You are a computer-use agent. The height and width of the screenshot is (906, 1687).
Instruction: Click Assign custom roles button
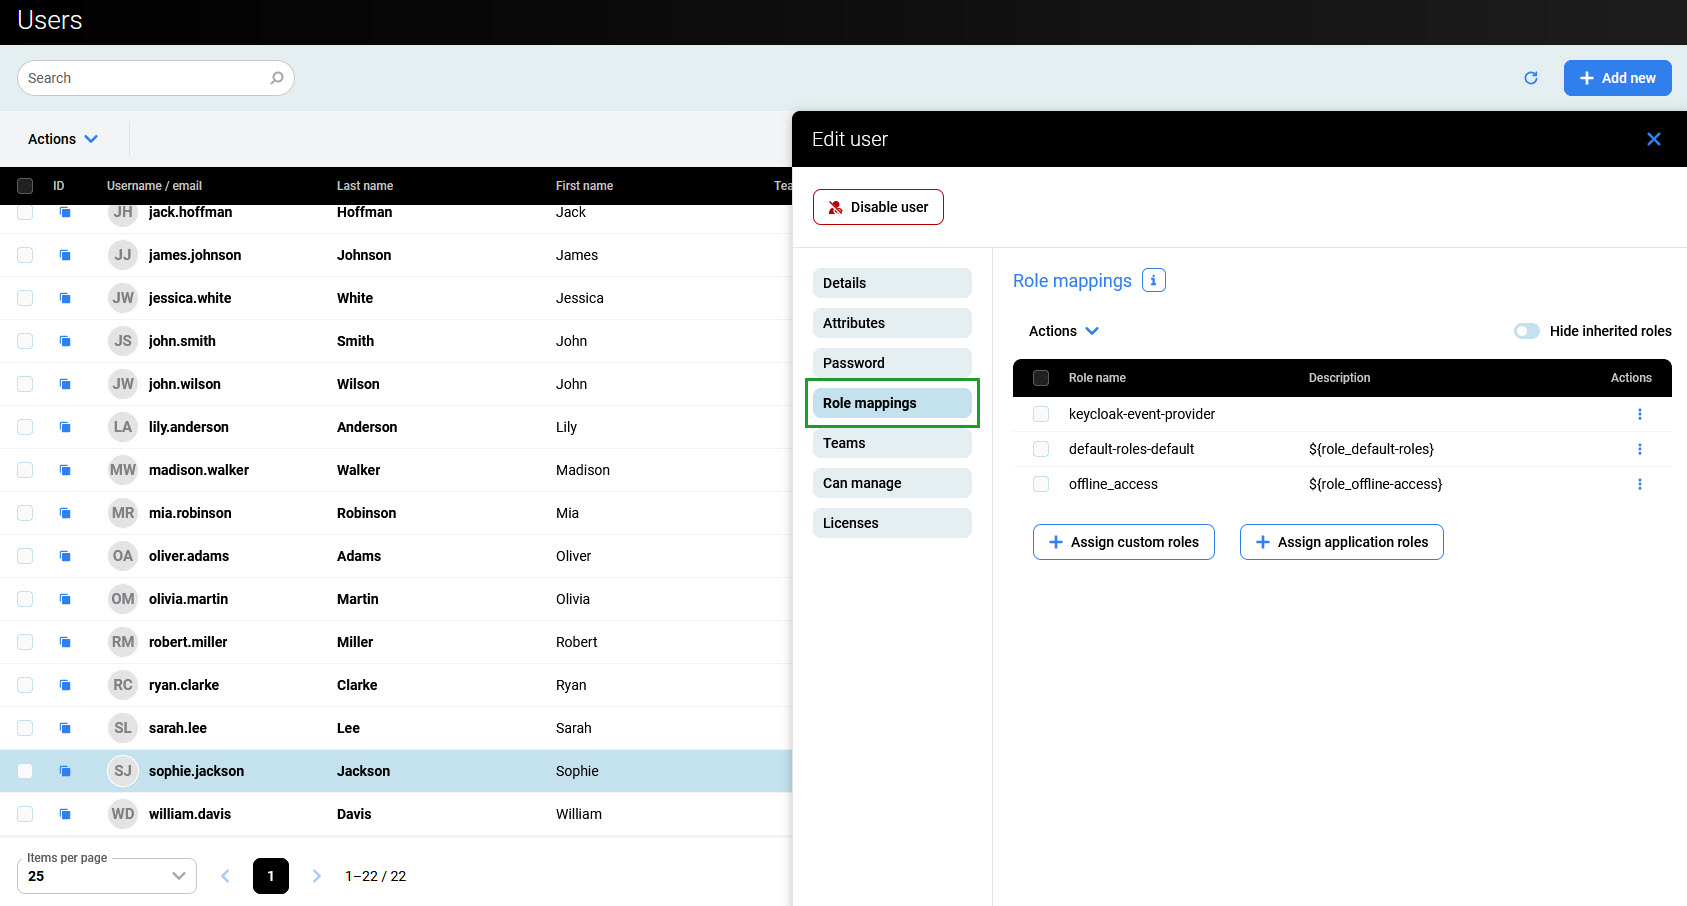pyautogui.click(x=1123, y=542)
